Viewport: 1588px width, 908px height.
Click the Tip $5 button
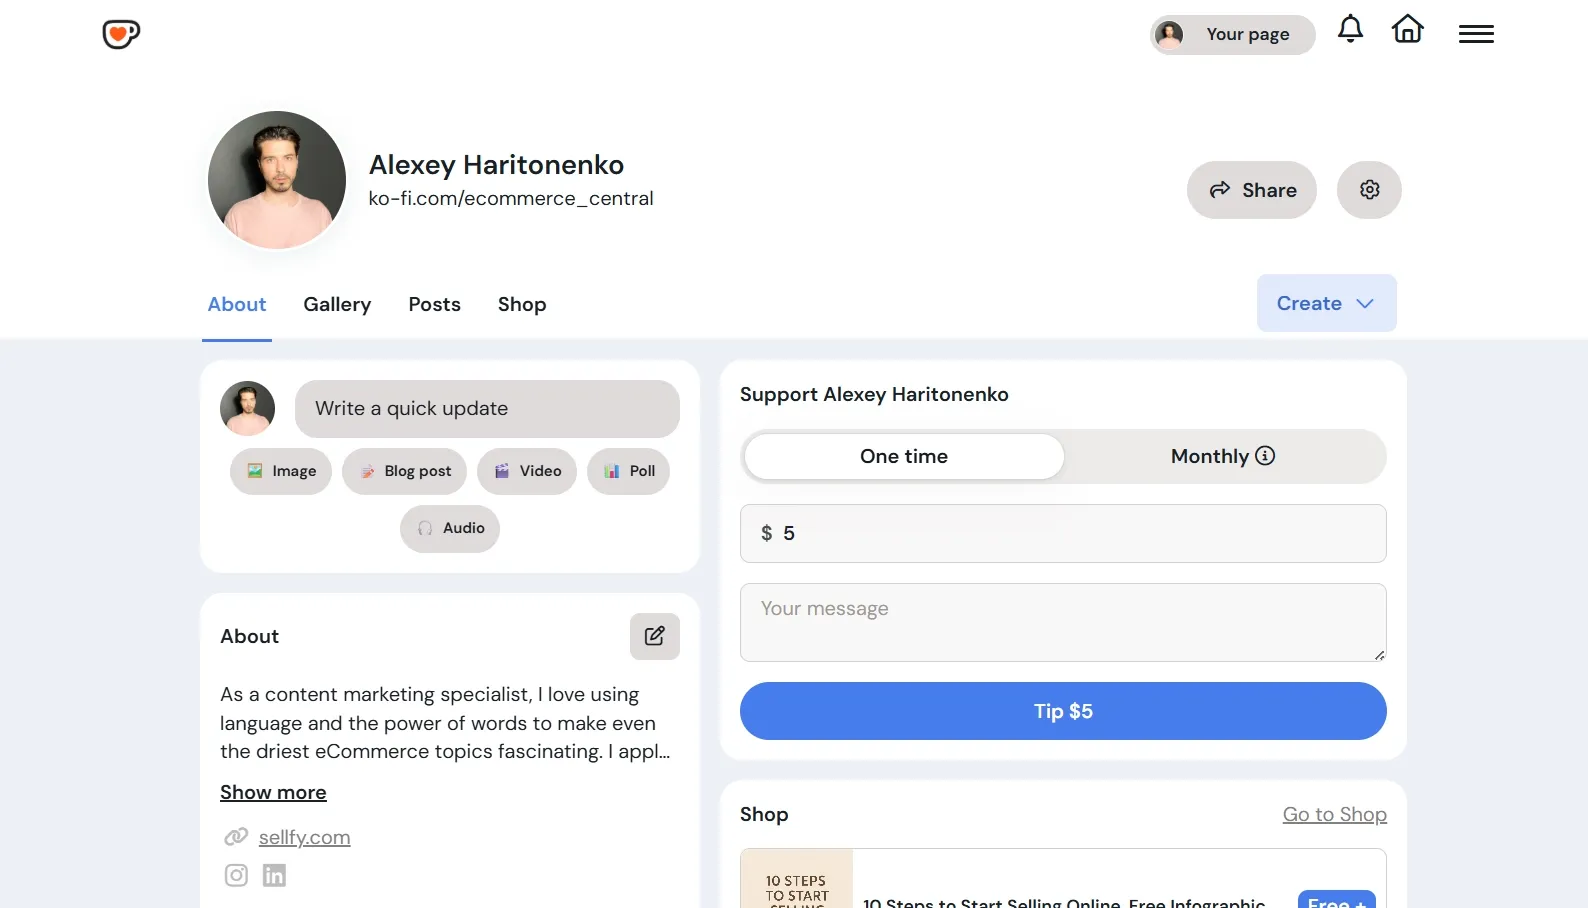pos(1063,711)
